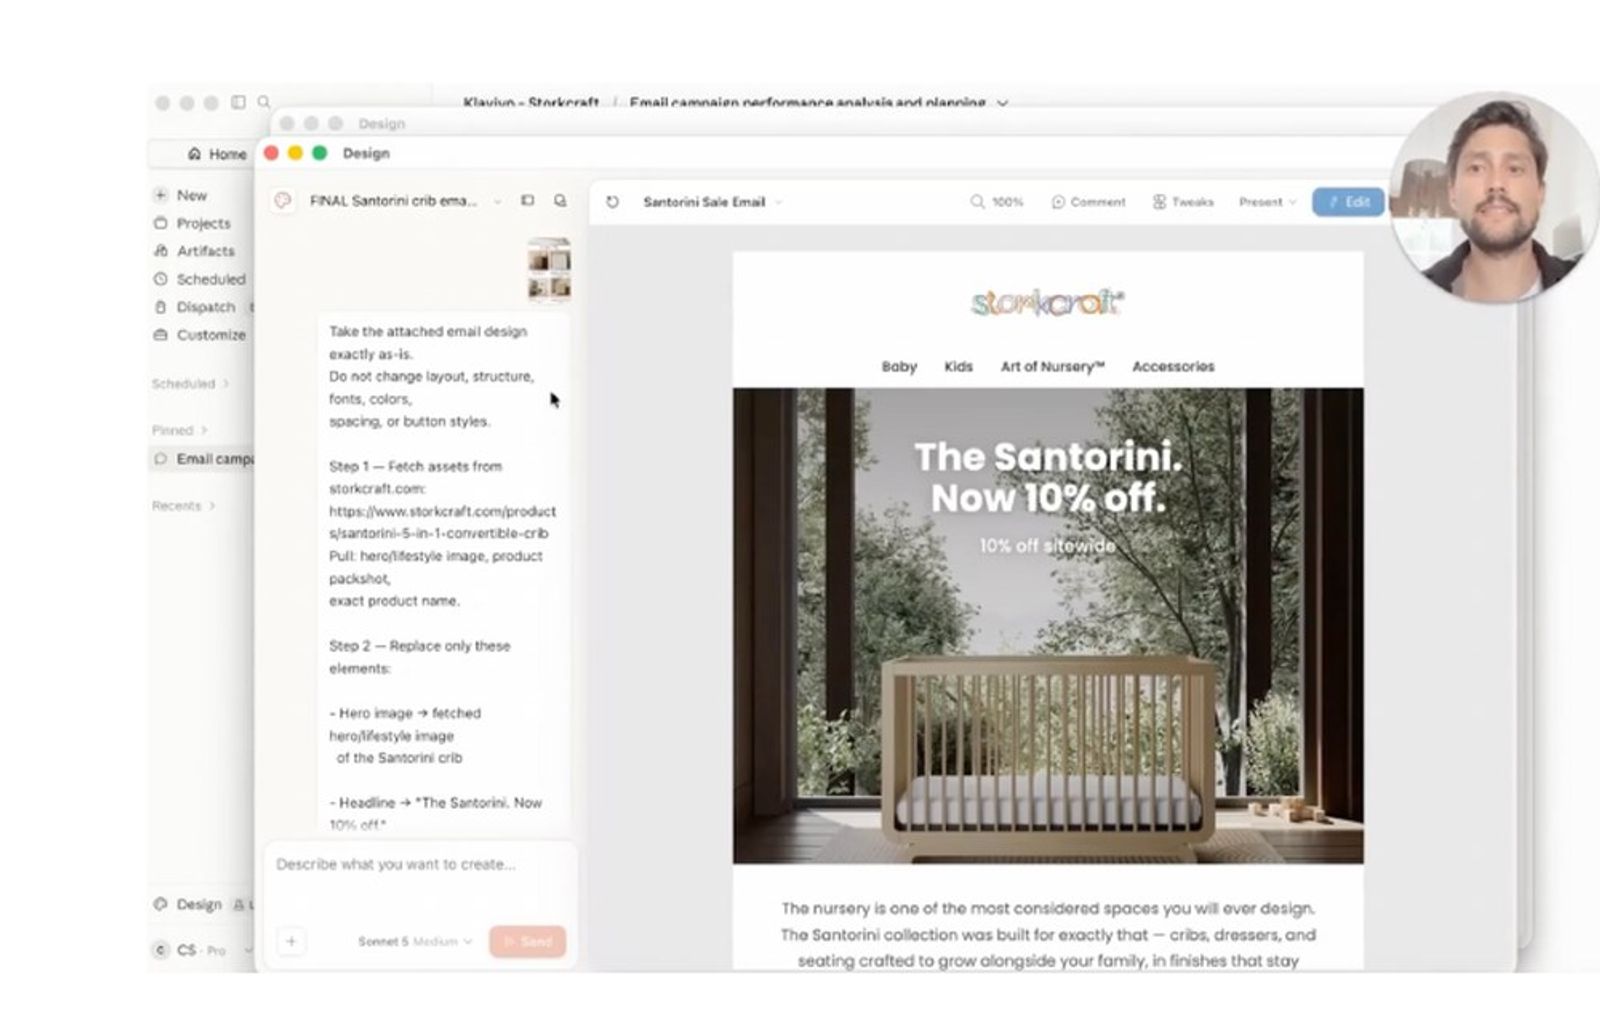This screenshot has width=1600, height=1024.
Task: Open the Sonnet 5 Medium model selector
Action: 415,941
